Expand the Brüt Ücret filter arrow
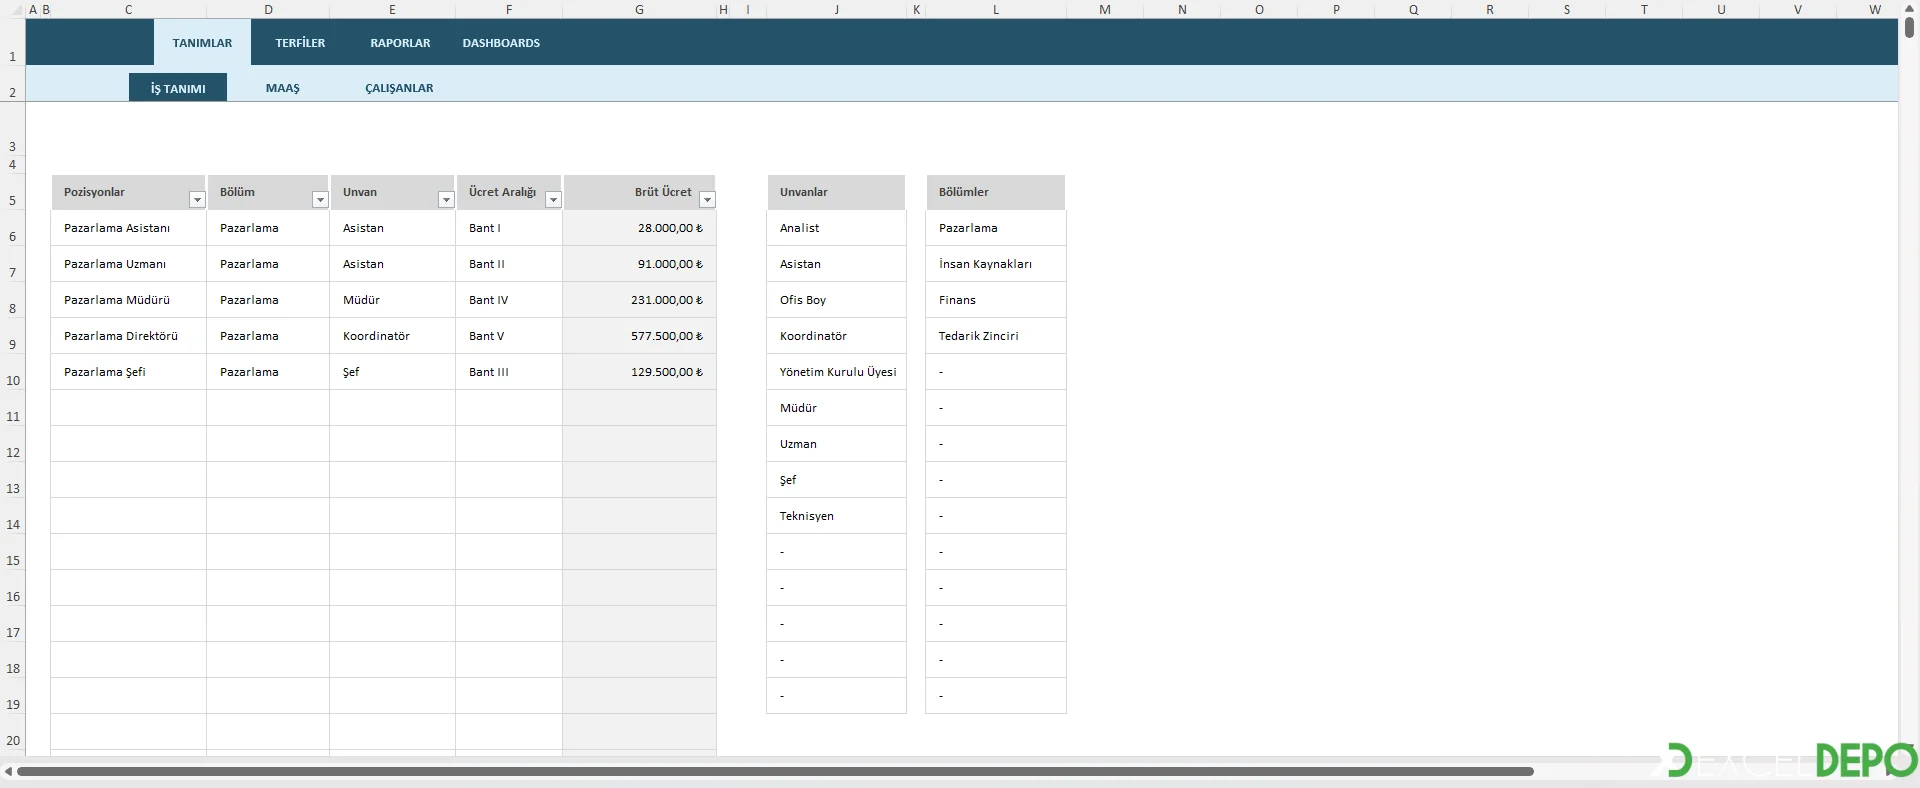This screenshot has height=788, width=1920. coord(707,200)
